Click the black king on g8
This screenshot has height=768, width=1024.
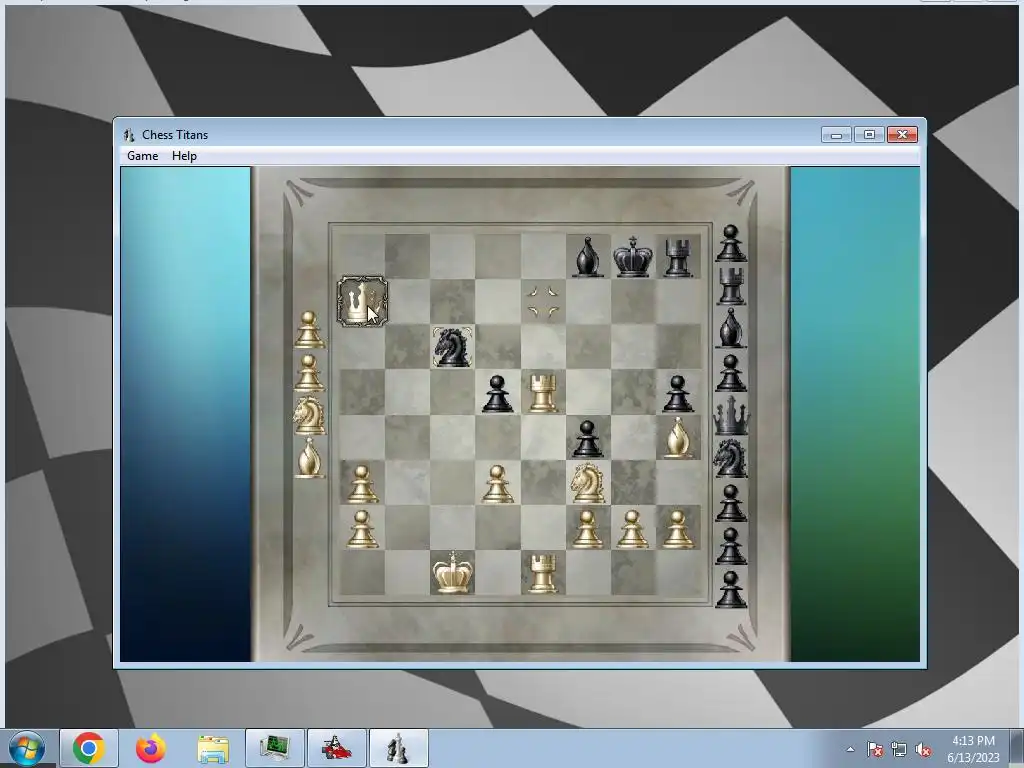tap(632, 256)
